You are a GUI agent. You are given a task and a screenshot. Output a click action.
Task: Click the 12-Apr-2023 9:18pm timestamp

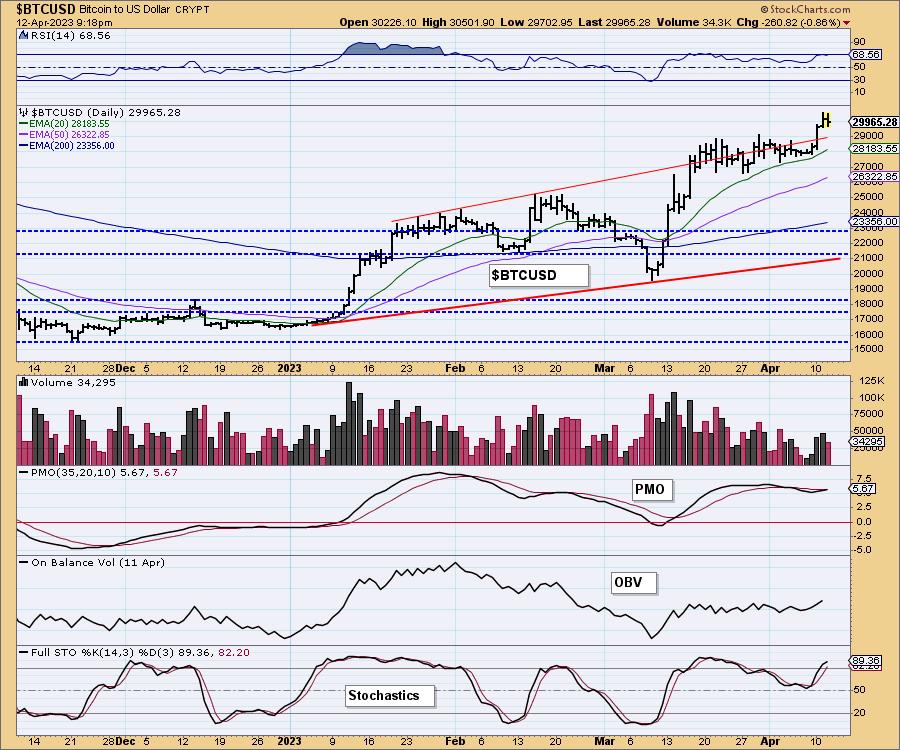pos(64,22)
